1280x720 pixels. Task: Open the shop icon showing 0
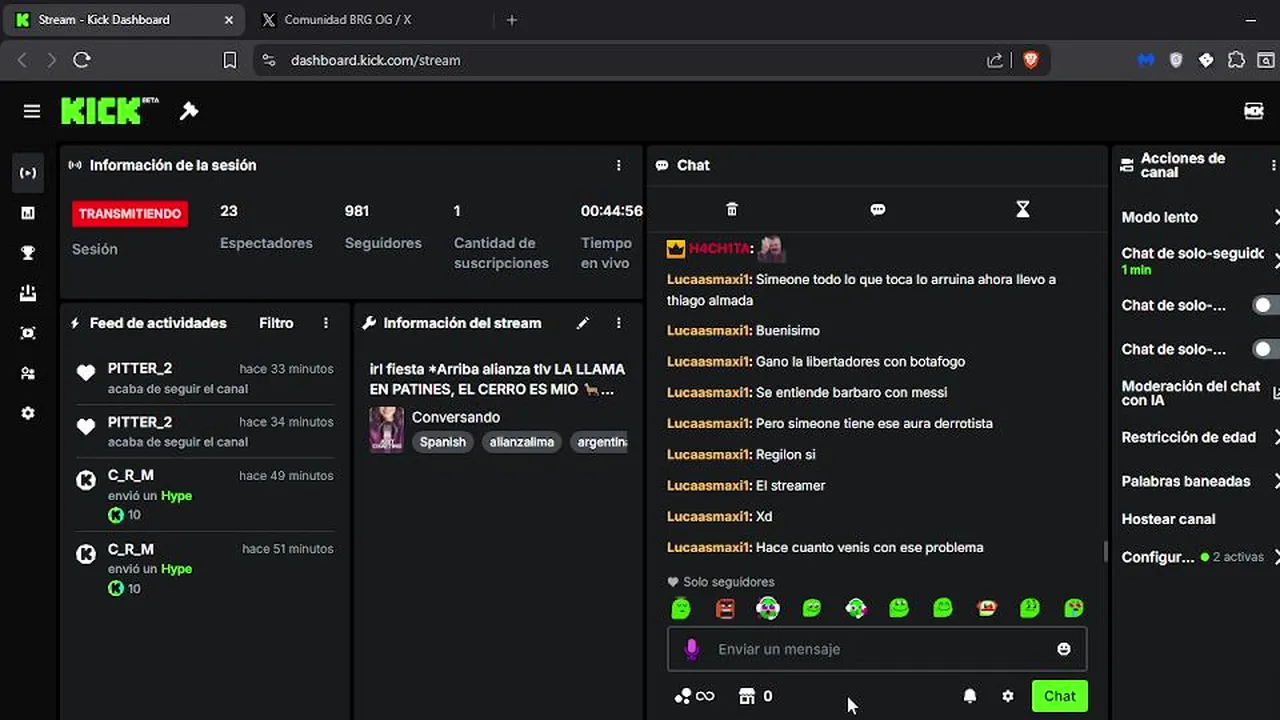755,696
